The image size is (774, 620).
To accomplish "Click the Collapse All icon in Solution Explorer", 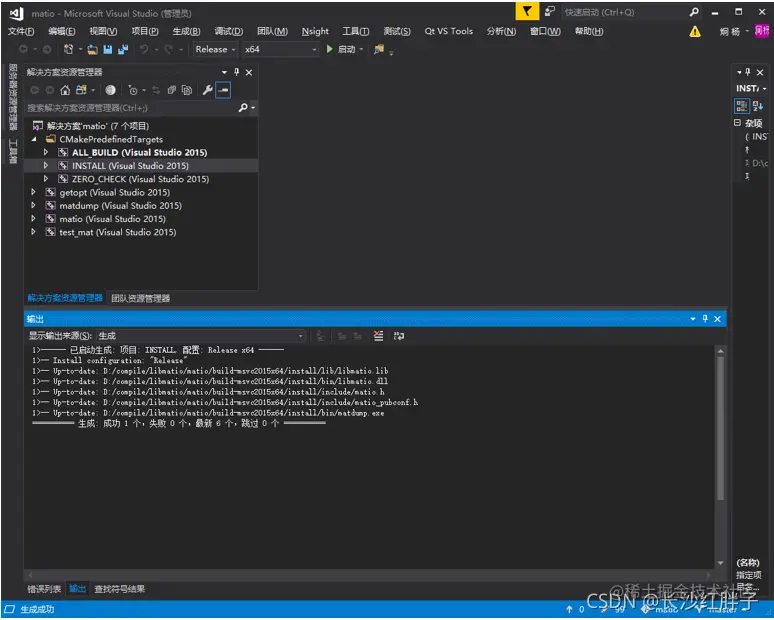I will 172,90.
